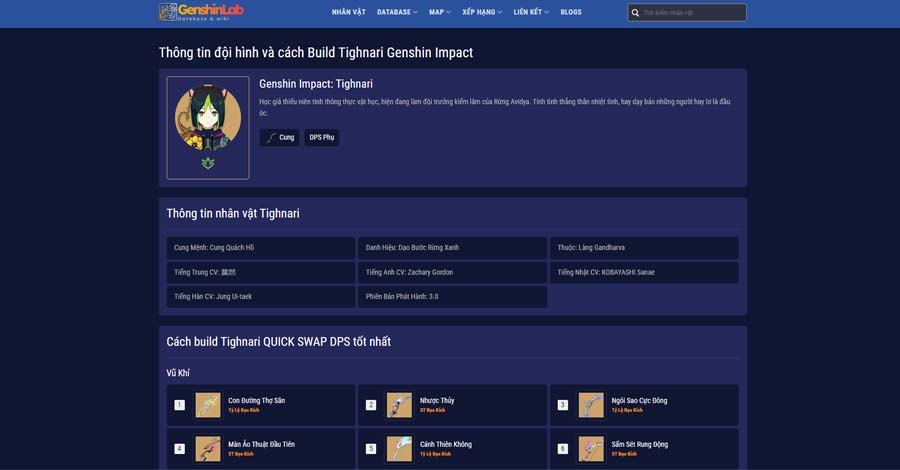The height and width of the screenshot is (470, 900).
Task: Click rank badge 4 beside Màn Ảo Thuật Đầu Tiên
Action: 180,449
